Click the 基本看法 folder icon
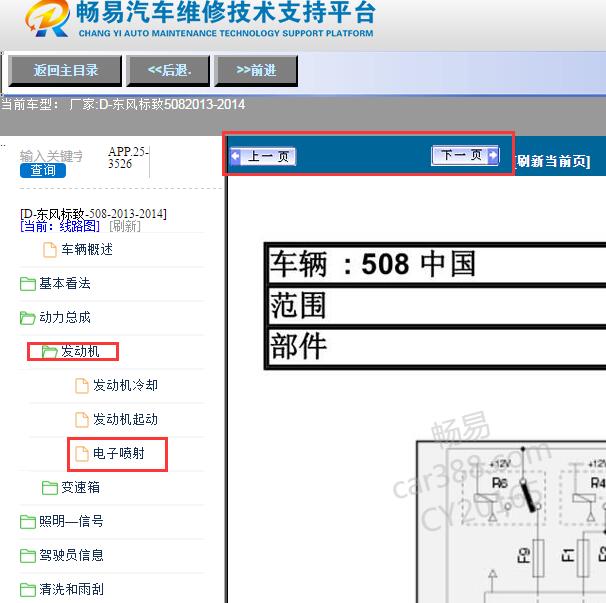Screen dimensions: 606x603 click(x=27, y=284)
